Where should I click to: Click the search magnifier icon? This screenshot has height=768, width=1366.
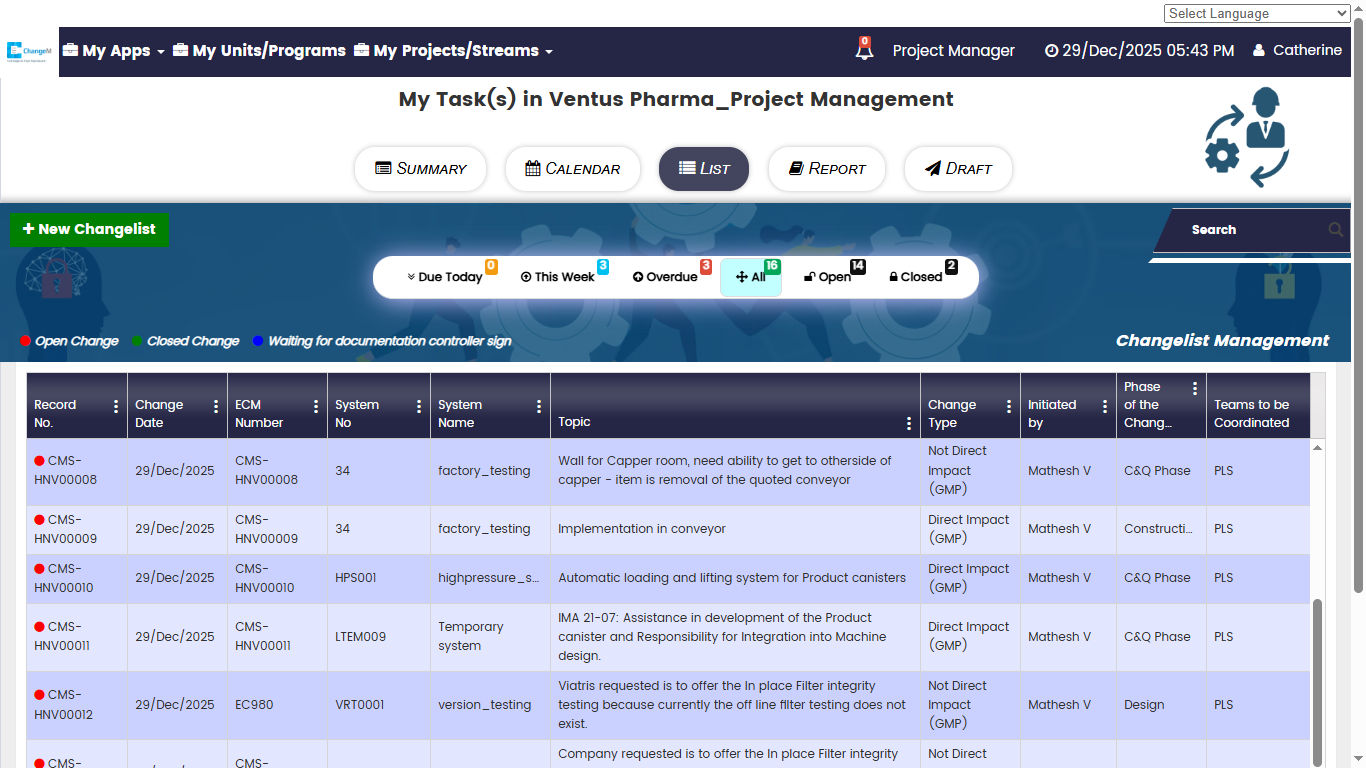(x=1336, y=230)
